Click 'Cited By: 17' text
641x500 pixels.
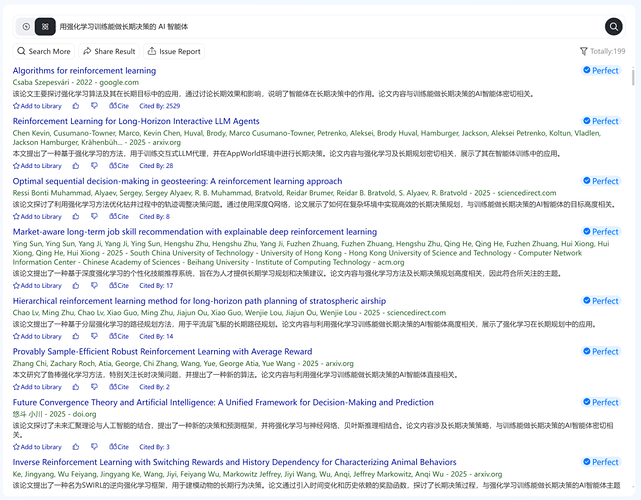tap(156, 285)
